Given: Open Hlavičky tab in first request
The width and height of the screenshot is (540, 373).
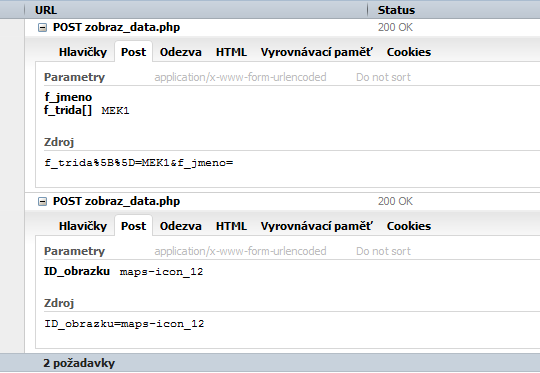Looking at the screenshot, I should (83, 52).
